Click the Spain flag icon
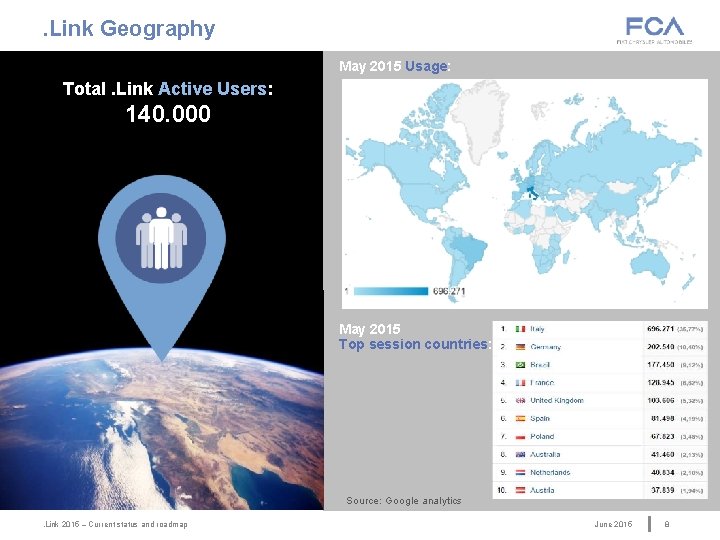 [520, 418]
